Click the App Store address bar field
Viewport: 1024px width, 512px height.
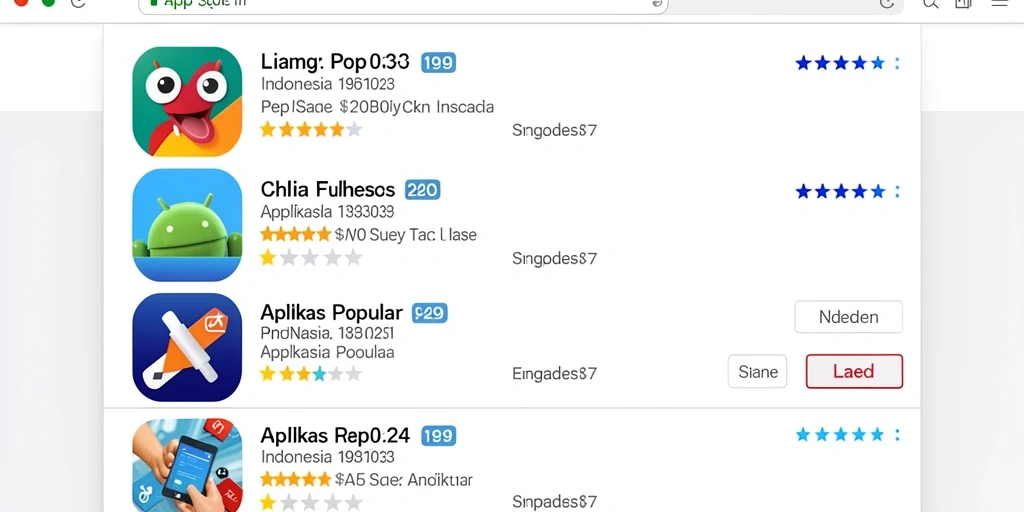click(403, 4)
